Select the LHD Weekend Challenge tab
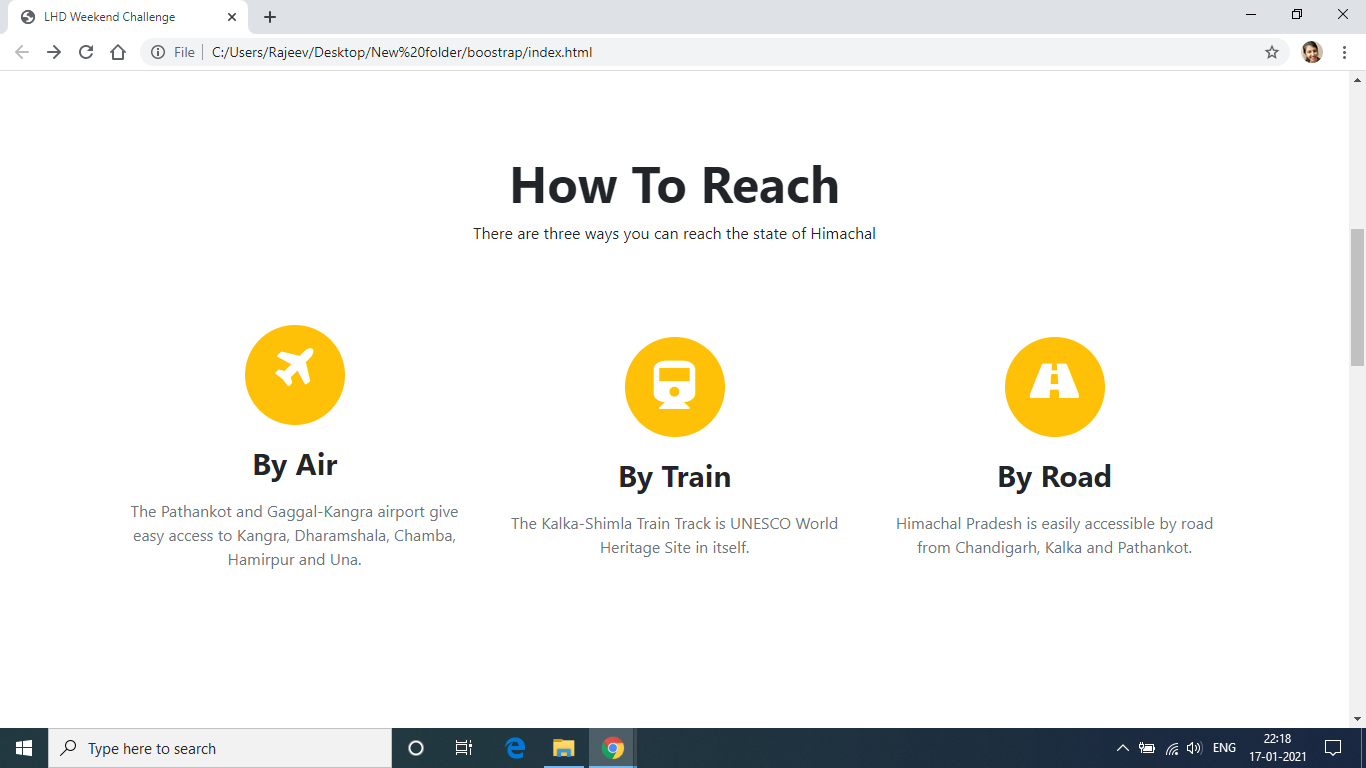Screen dimensions: 1366x768 coord(120,16)
